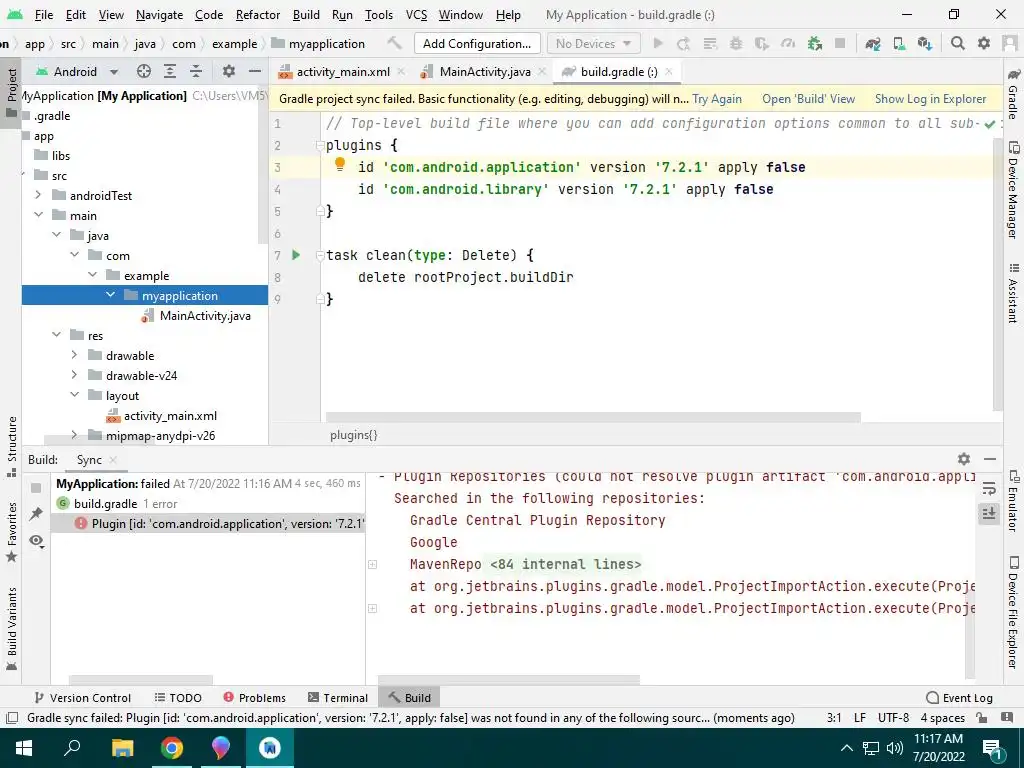Open the Build menu
Image resolution: width=1024 pixels, height=768 pixels.
click(x=306, y=14)
